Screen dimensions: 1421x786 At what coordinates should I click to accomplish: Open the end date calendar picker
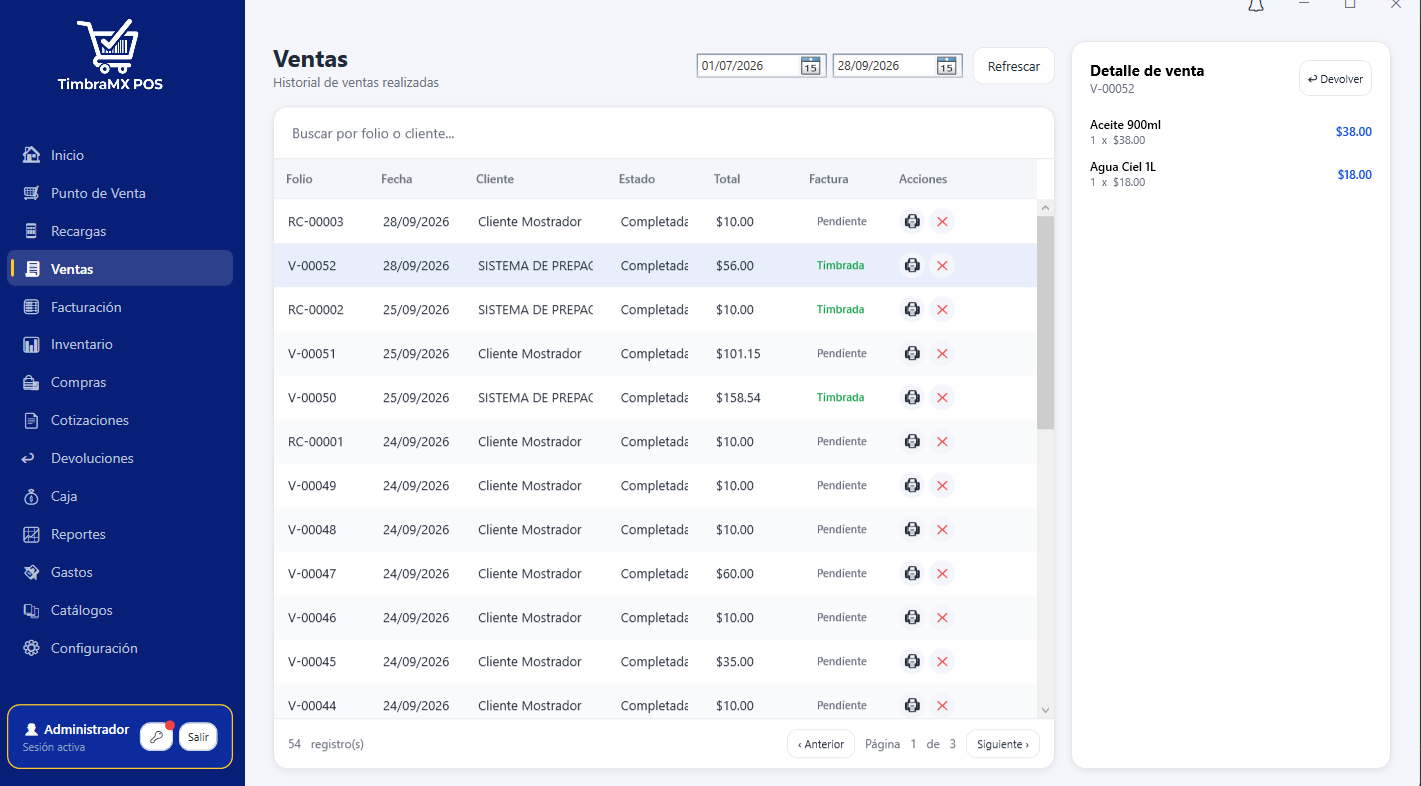click(x=947, y=66)
